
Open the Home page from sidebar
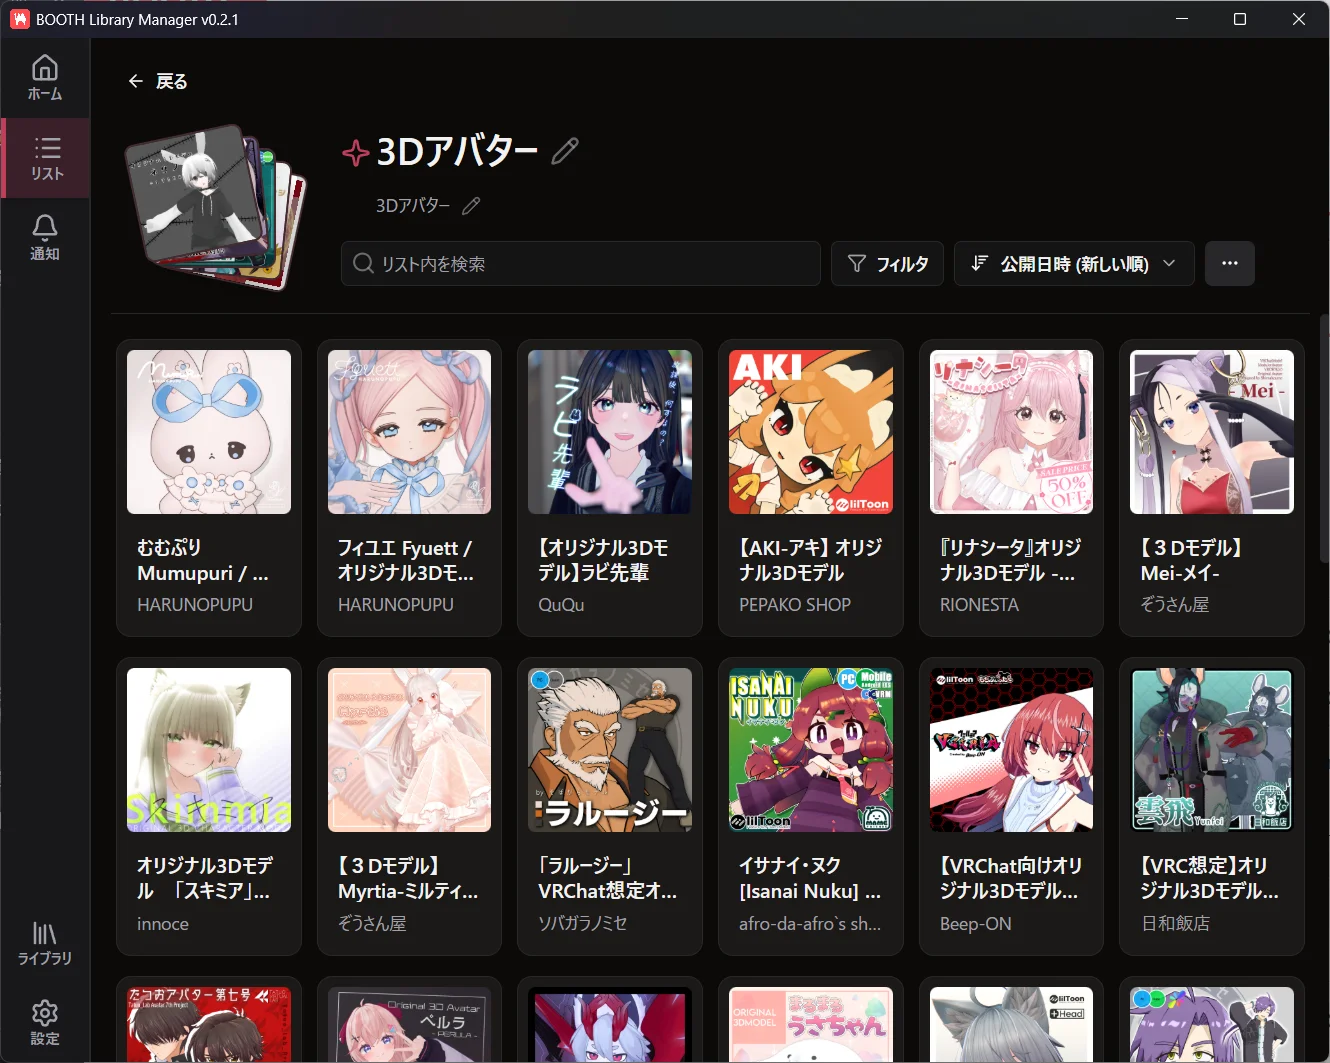coord(45,78)
